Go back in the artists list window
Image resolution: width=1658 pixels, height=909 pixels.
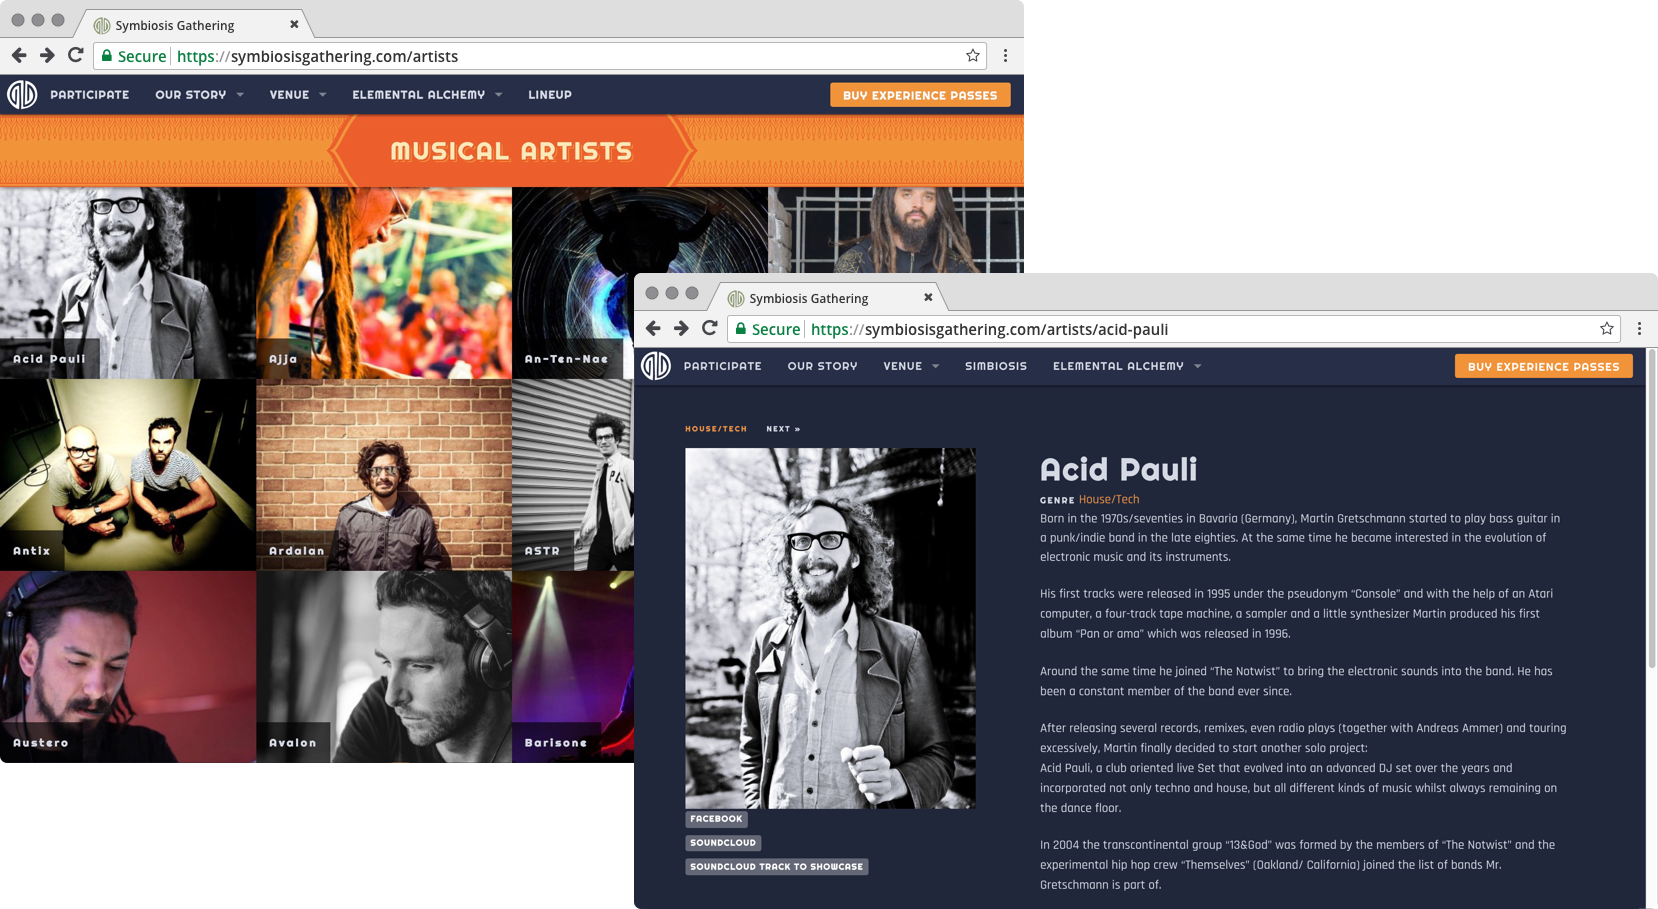click(x=19, y=56)
